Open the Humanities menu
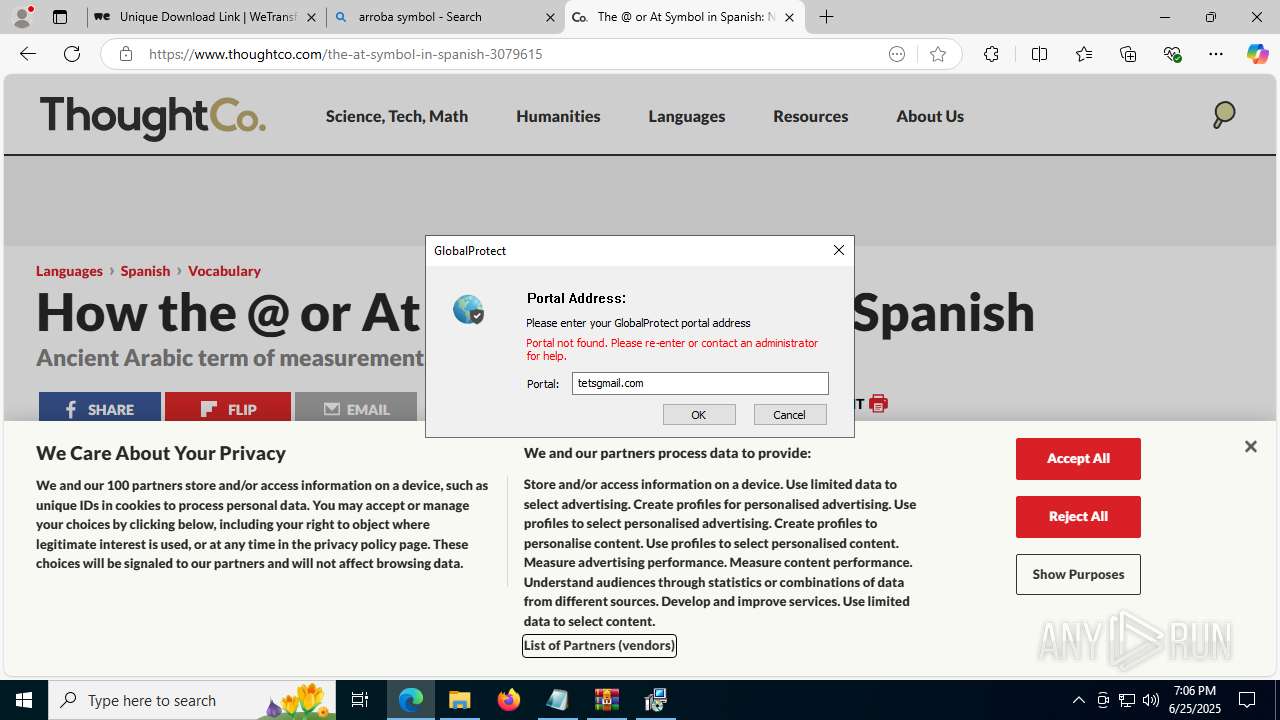Viewport: 1280px width, 720px height. [x=558, y=116]
